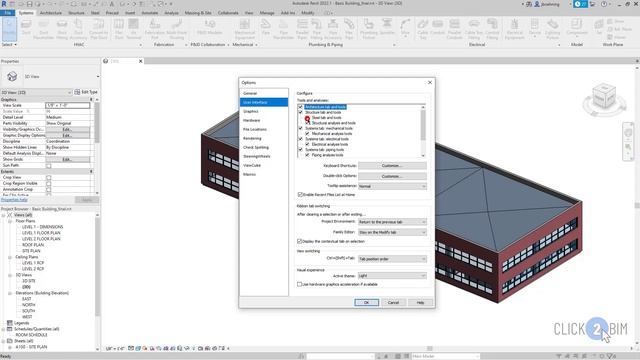Select the Lighting Fixture tool
This screenshot has height=360, width=640.
(x=552, y=29)
